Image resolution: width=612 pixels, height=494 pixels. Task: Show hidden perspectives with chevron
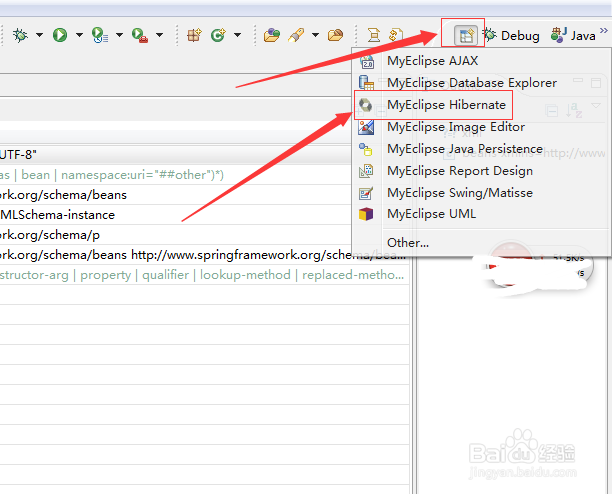(604, 30)
